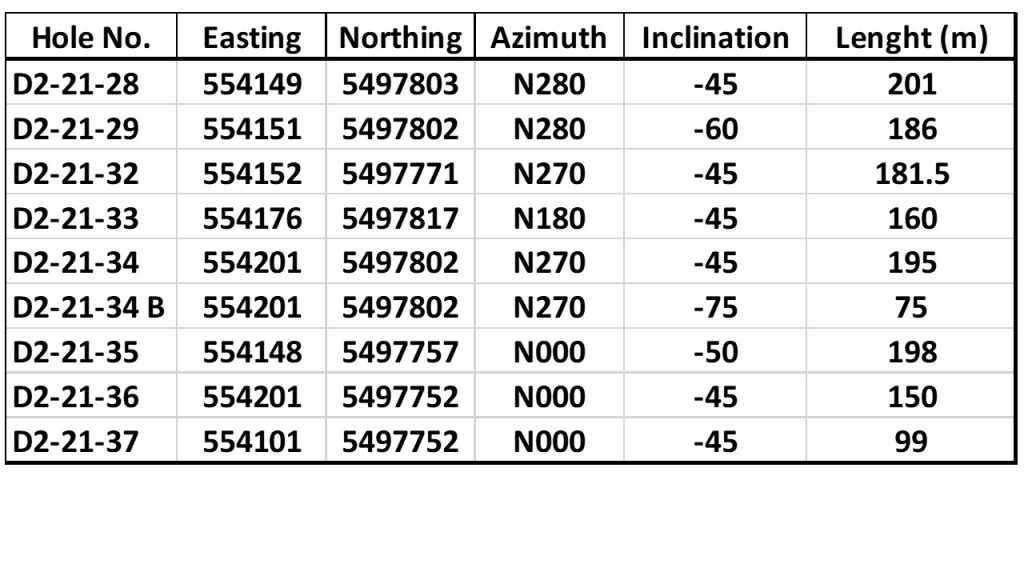This screenshot has height=576, width=1024.
Task: Select the Easting column header
Action: pos(252,38)
